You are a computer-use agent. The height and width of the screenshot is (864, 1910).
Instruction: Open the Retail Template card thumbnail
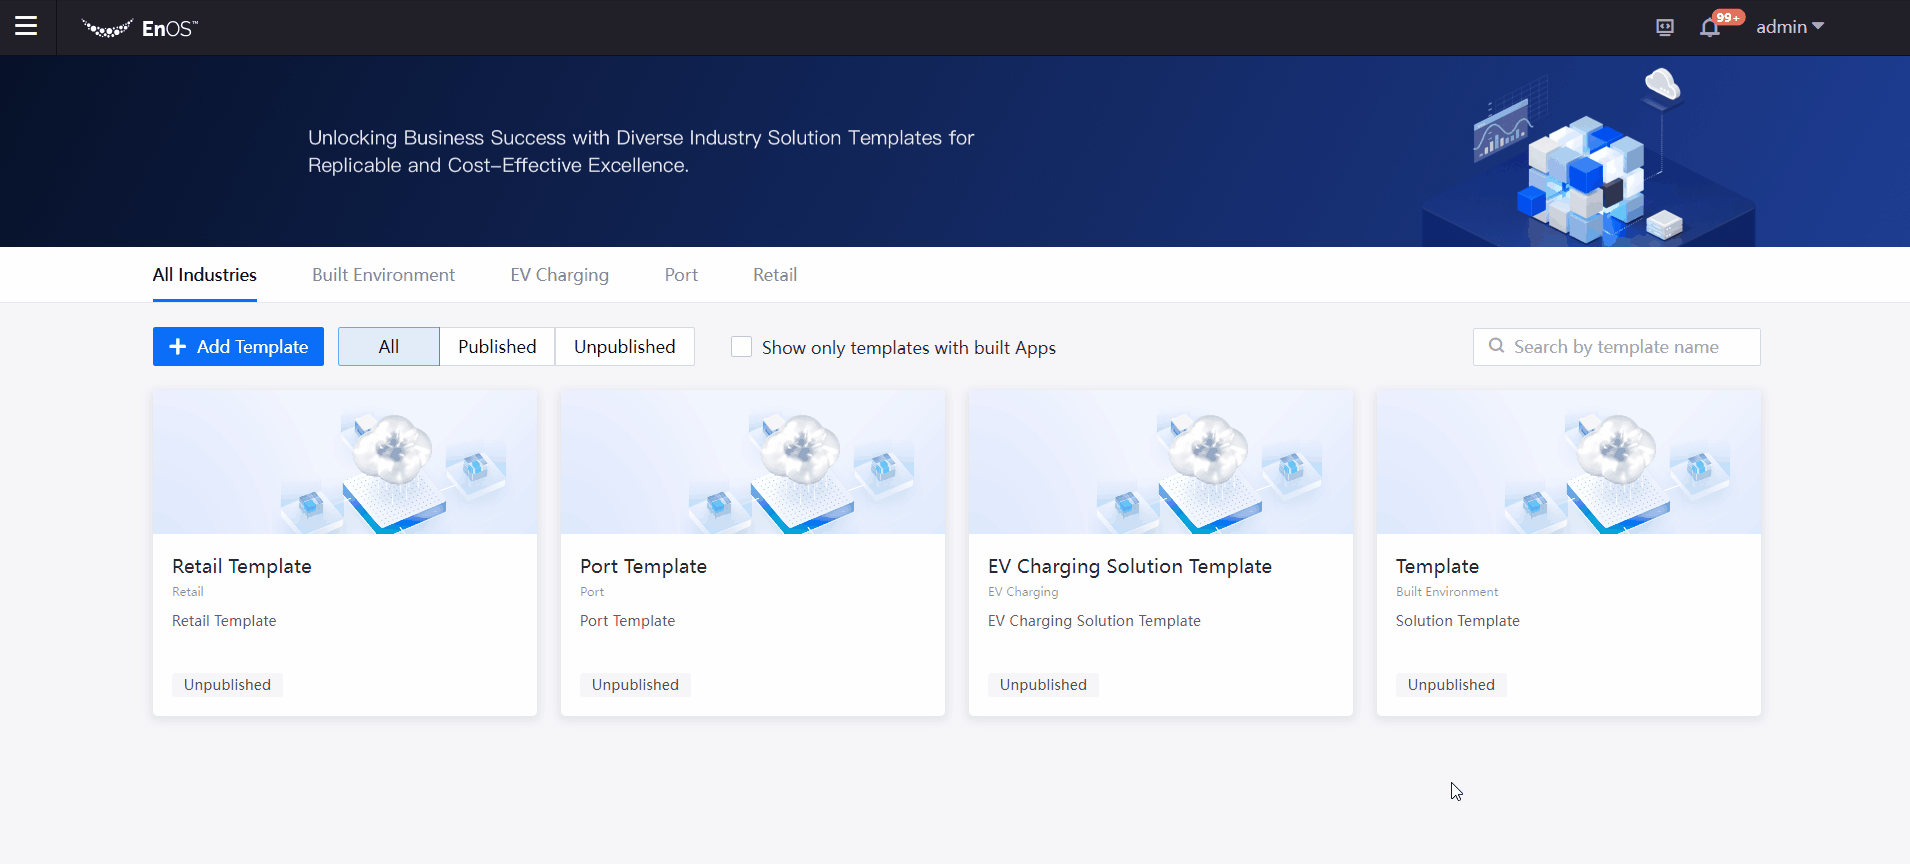345,462
